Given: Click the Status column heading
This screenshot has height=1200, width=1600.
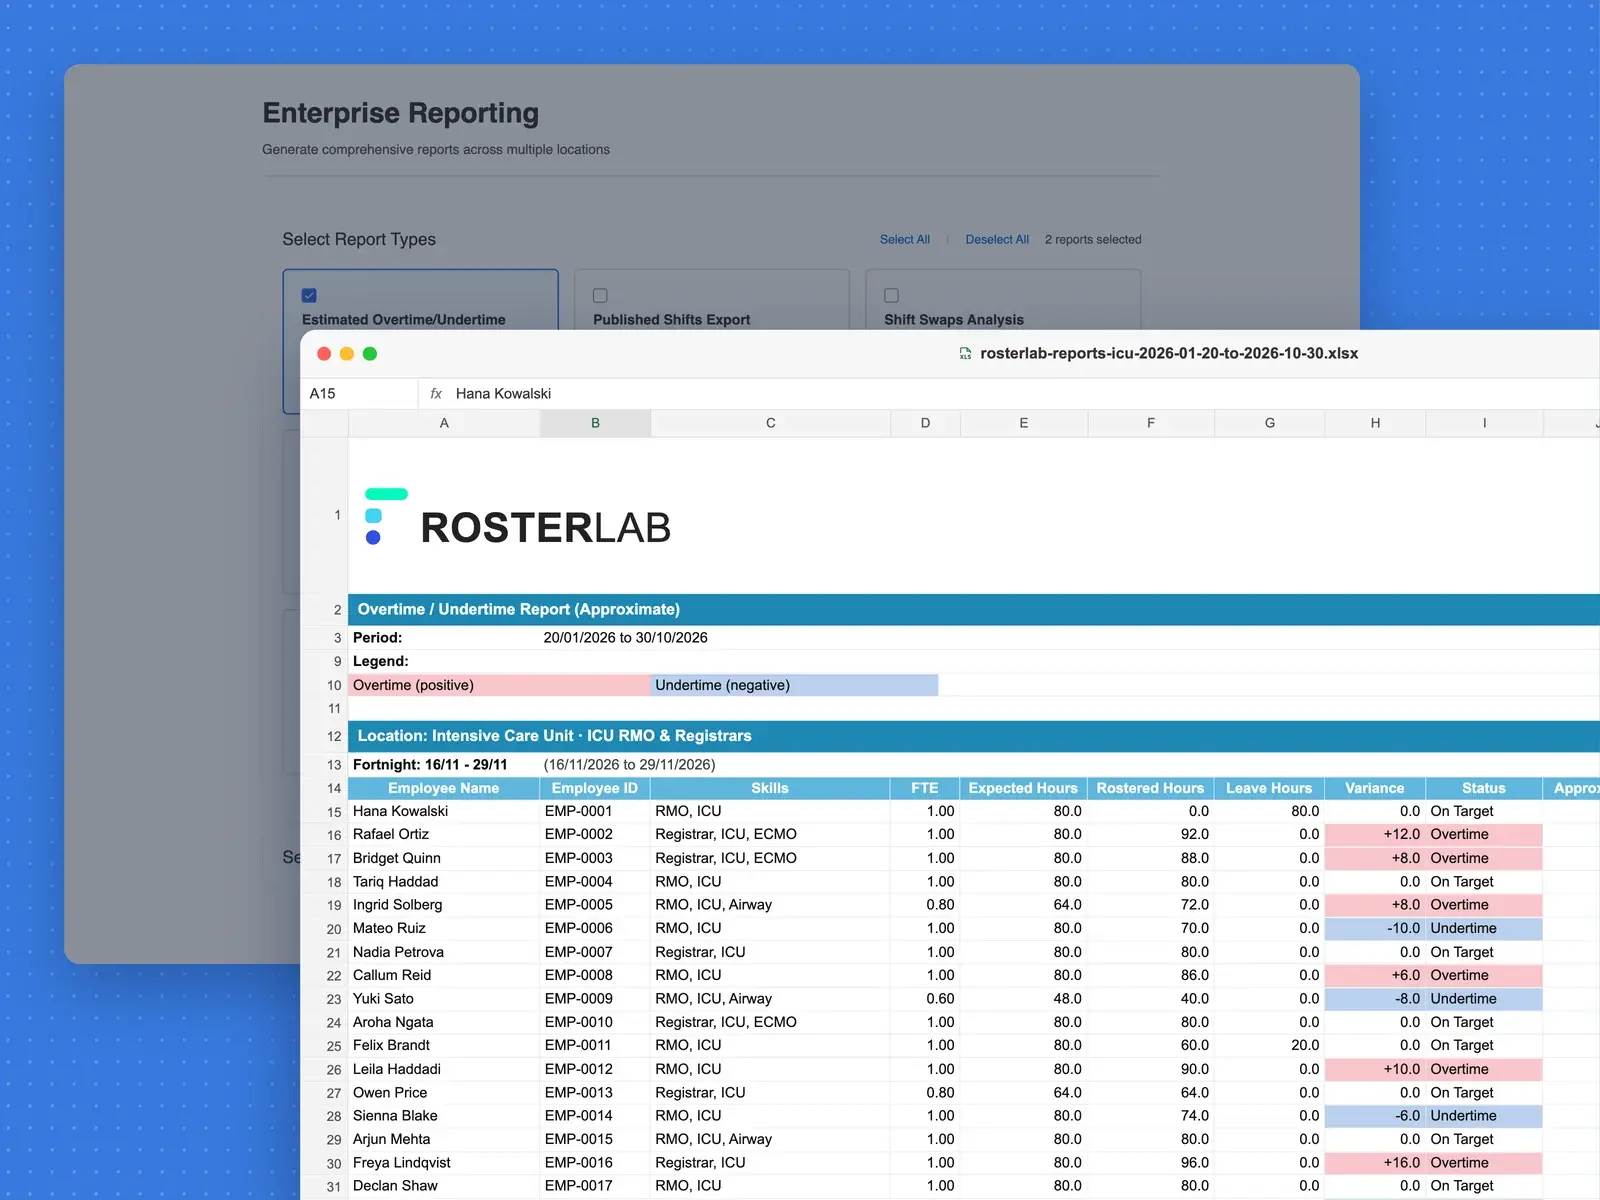Looking at the screenshot, I should point(1484,788).
